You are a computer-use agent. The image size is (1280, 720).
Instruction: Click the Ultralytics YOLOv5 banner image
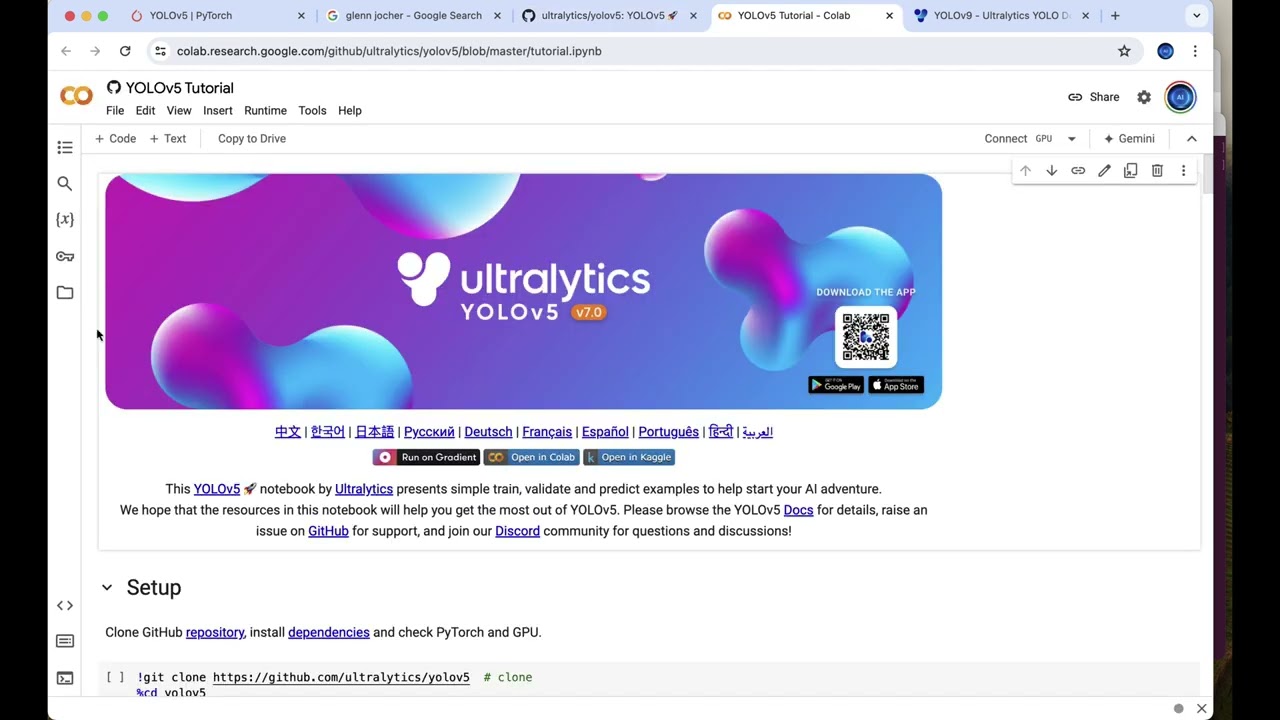point(523,291)
